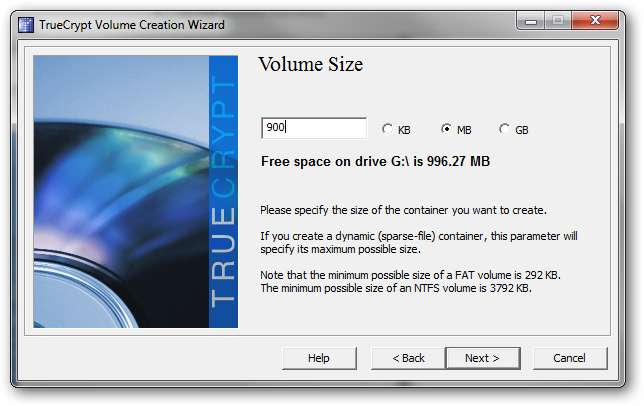Proceed with the Next button
The height and width of the screenshot is (406, 644).
point(483,358)
